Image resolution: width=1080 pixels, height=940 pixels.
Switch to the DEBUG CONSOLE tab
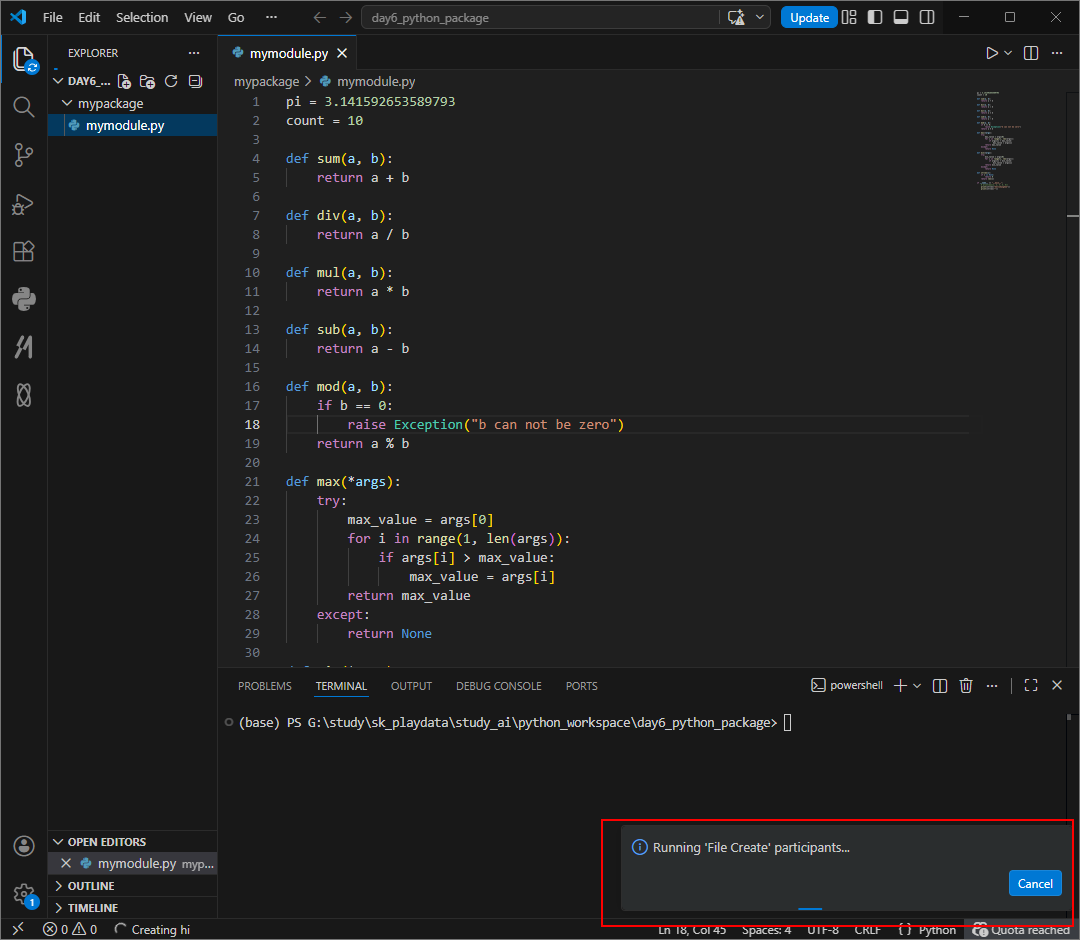(x=499, y=686)
